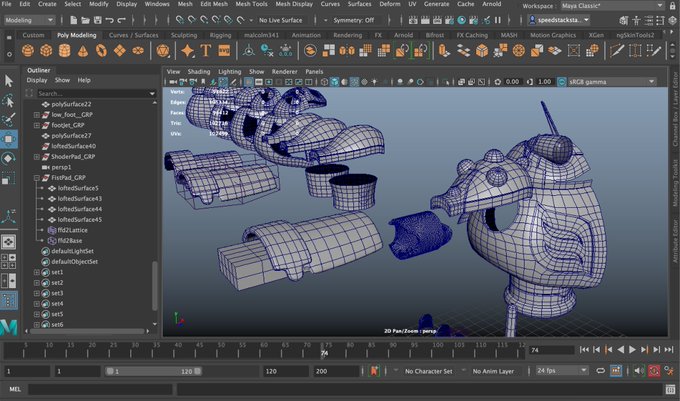Toggle the Auto Keyframe button

coord(654,371)
